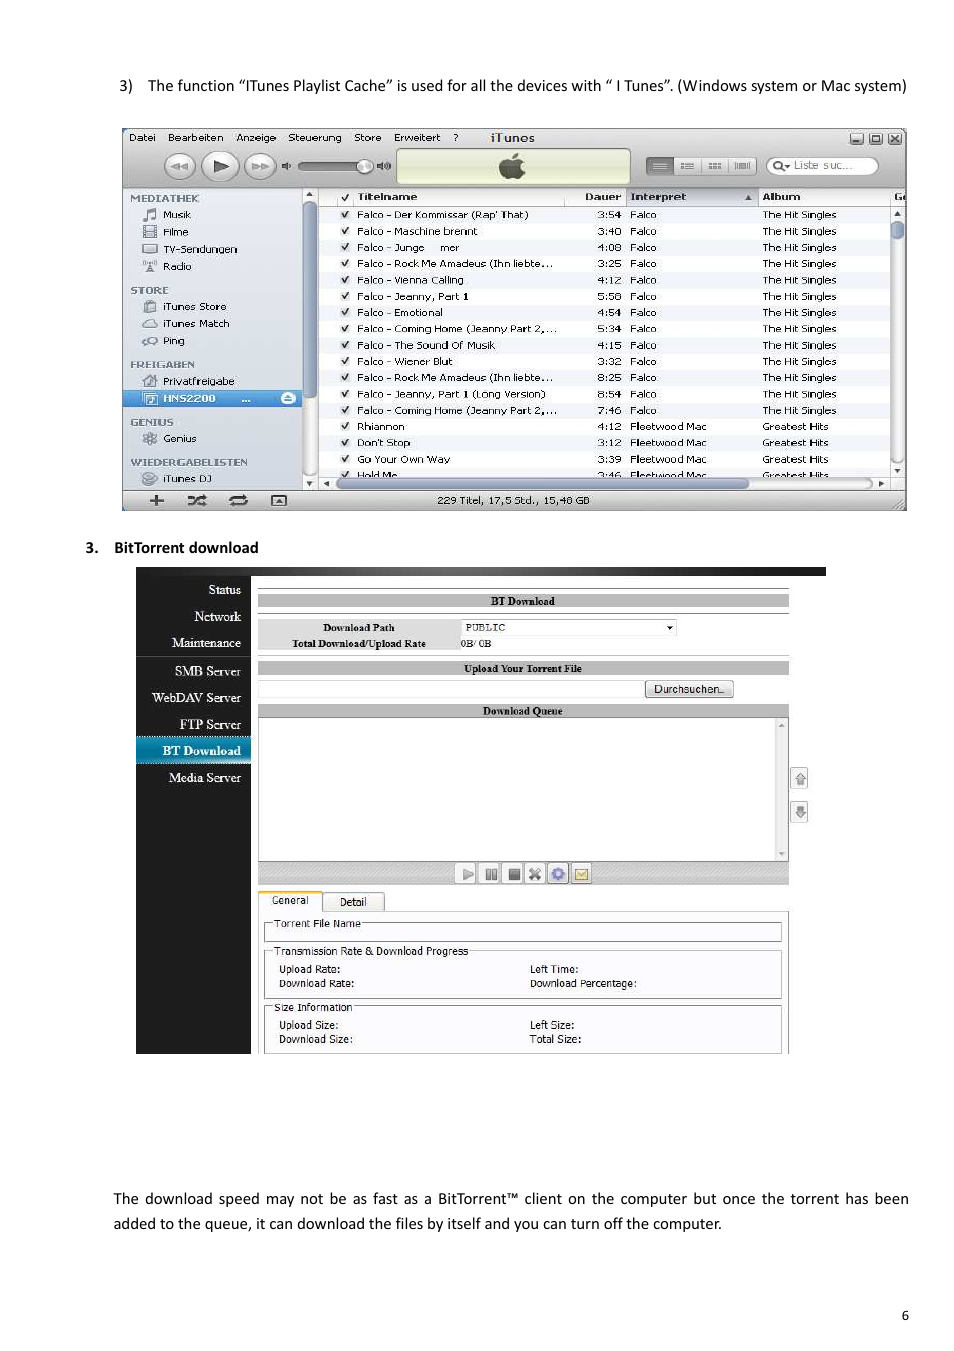The width and height of the screenshot is (954, 1351).
Task: Sort tracks by the Interpret column arrow
Action: 748,197
